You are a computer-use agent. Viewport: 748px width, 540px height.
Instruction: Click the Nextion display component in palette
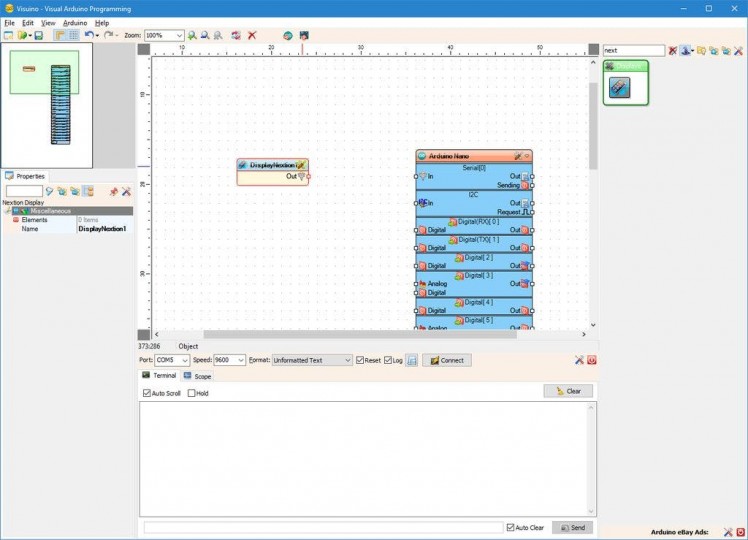click(619, 88)
